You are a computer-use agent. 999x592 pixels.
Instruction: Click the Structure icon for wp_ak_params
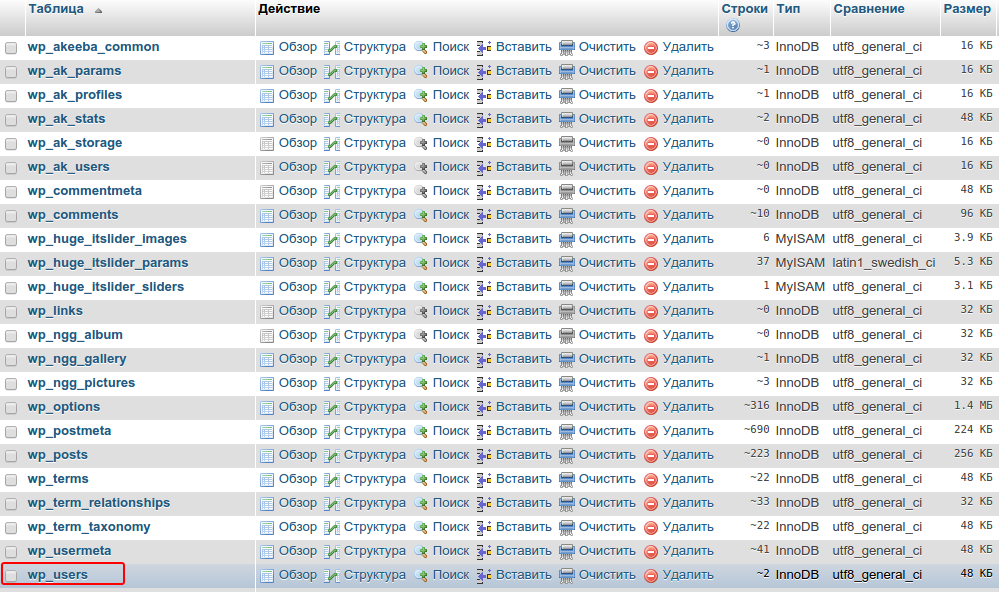[x=332, y=71]
